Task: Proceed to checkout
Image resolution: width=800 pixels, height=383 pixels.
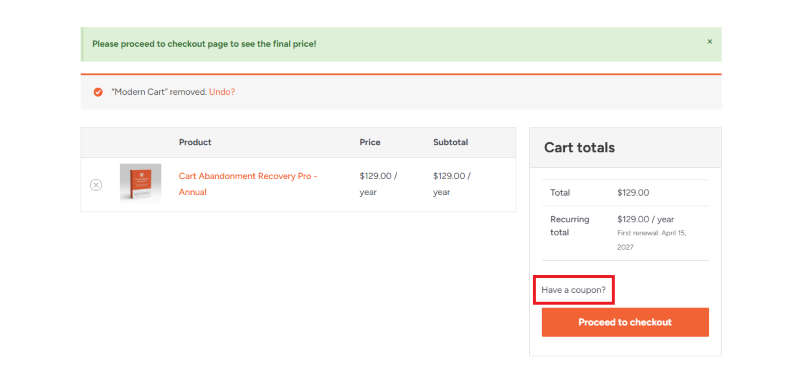Action: (x=625, y=322)
